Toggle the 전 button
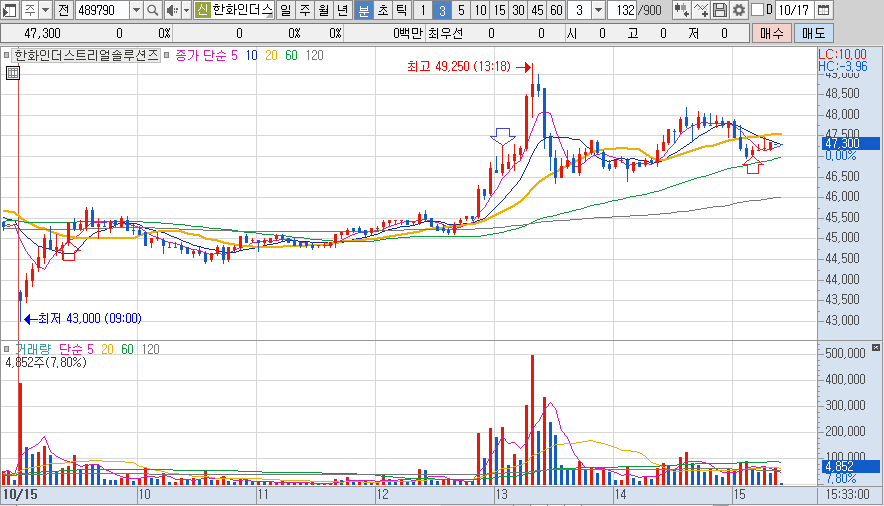Viewport: 884px width, 506px height. click(x=63, y=10)
